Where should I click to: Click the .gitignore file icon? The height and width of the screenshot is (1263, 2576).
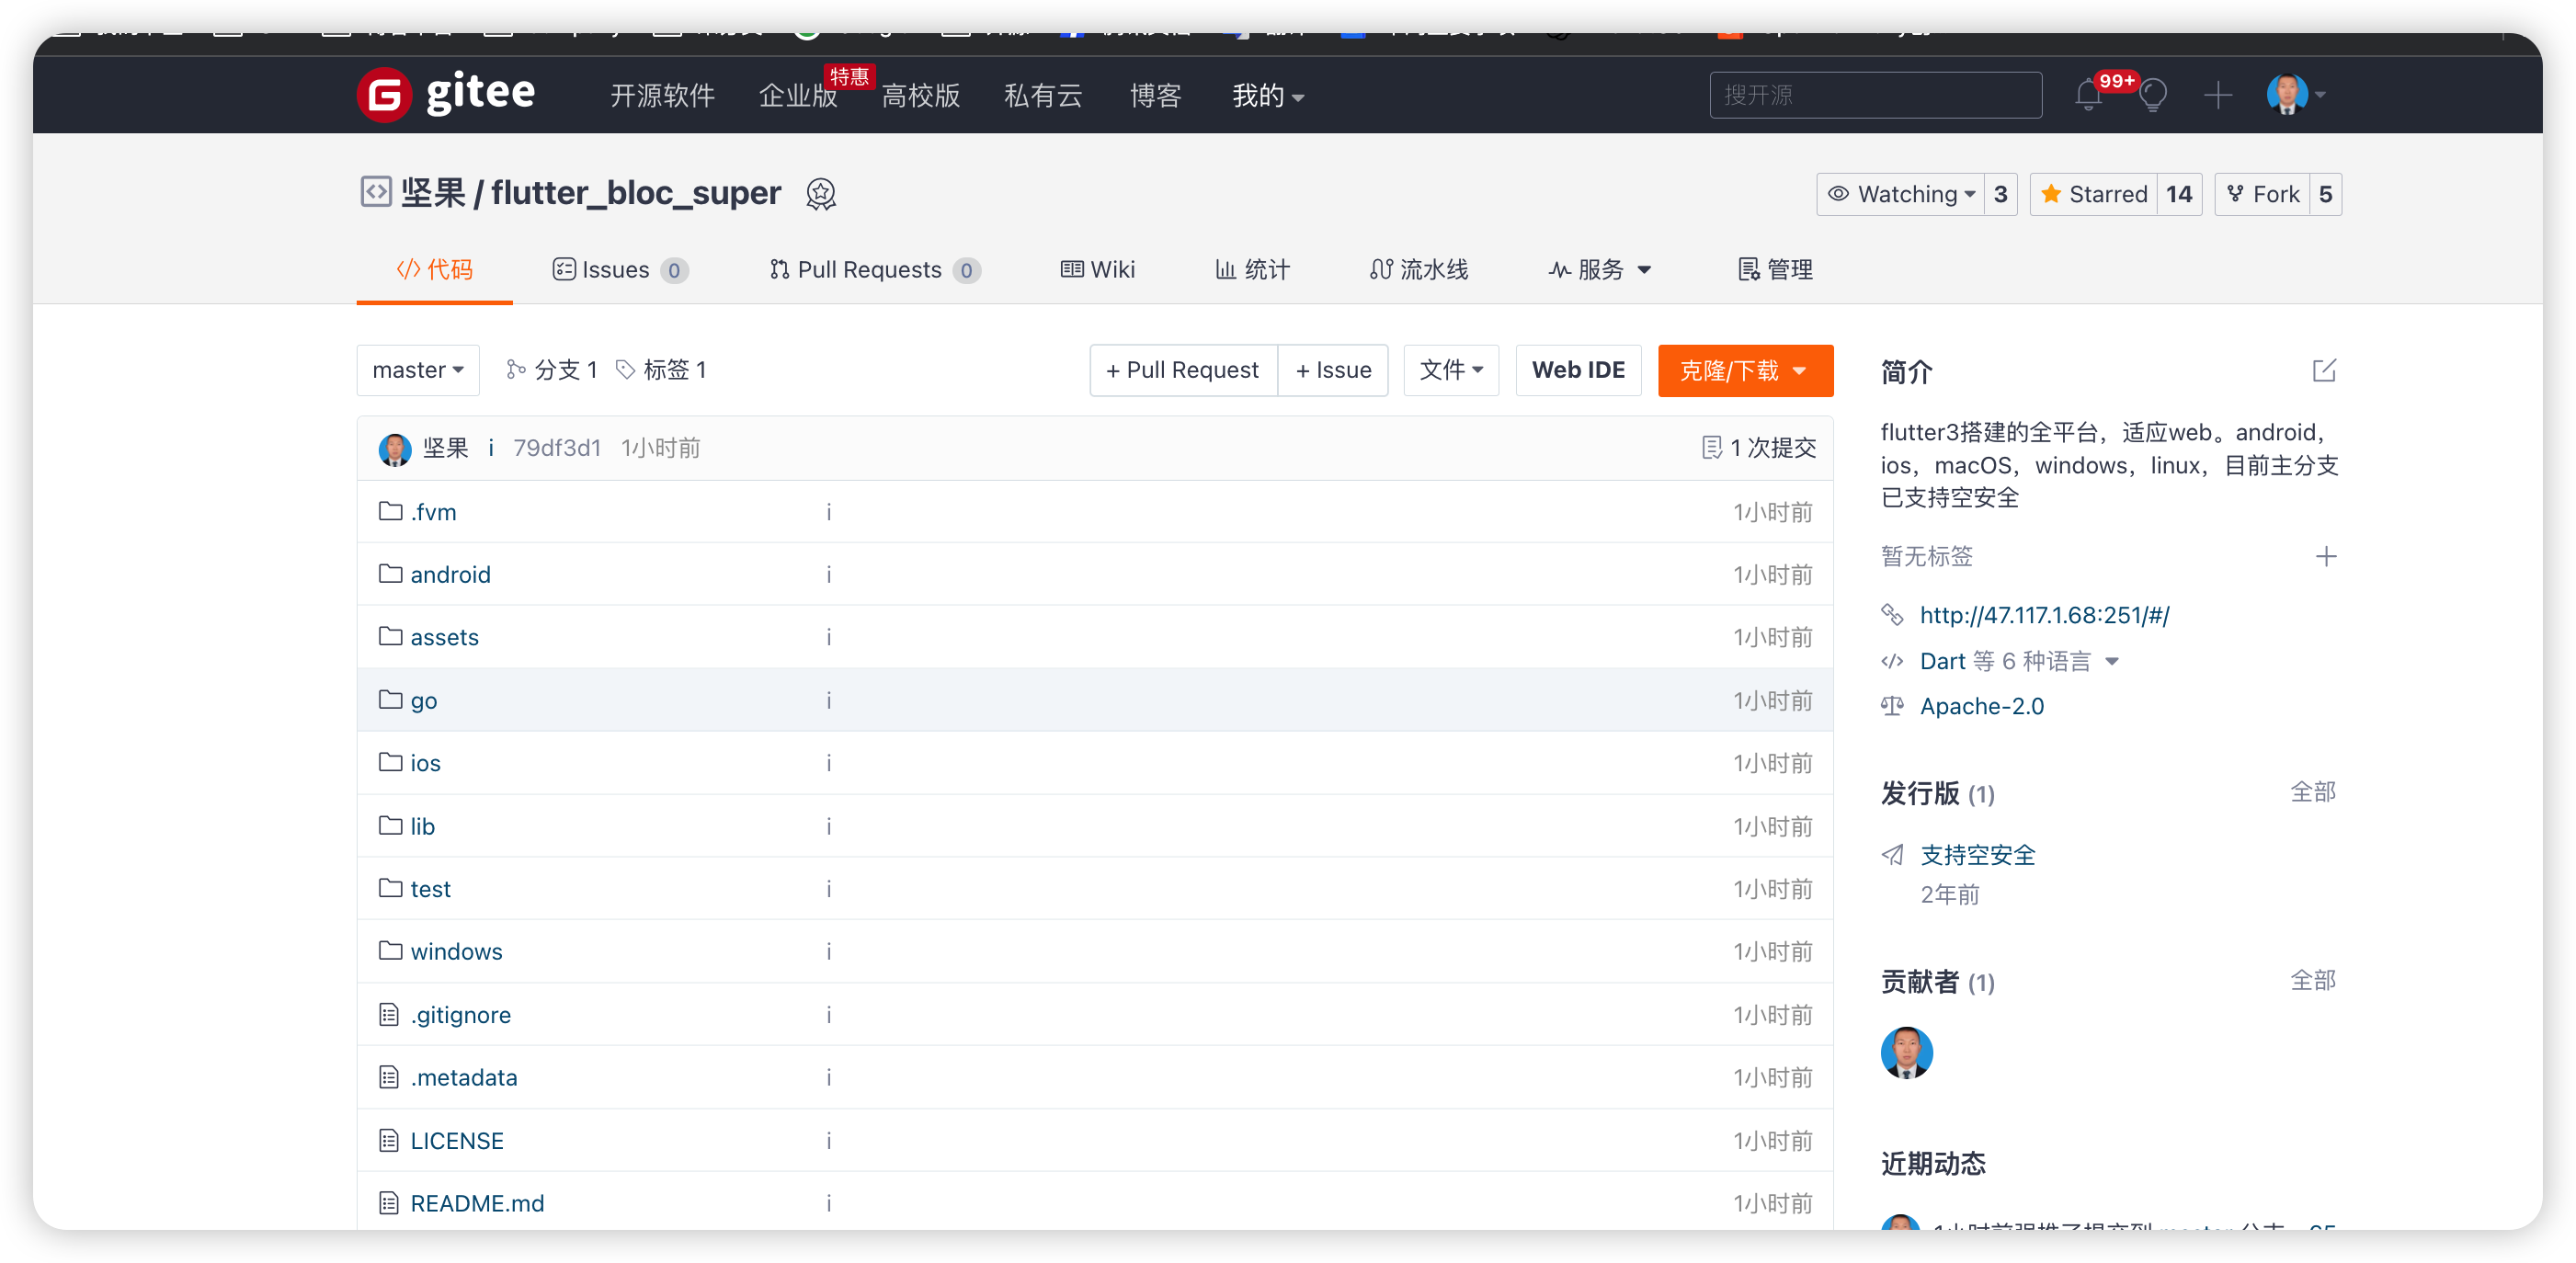pos(389,1014)
